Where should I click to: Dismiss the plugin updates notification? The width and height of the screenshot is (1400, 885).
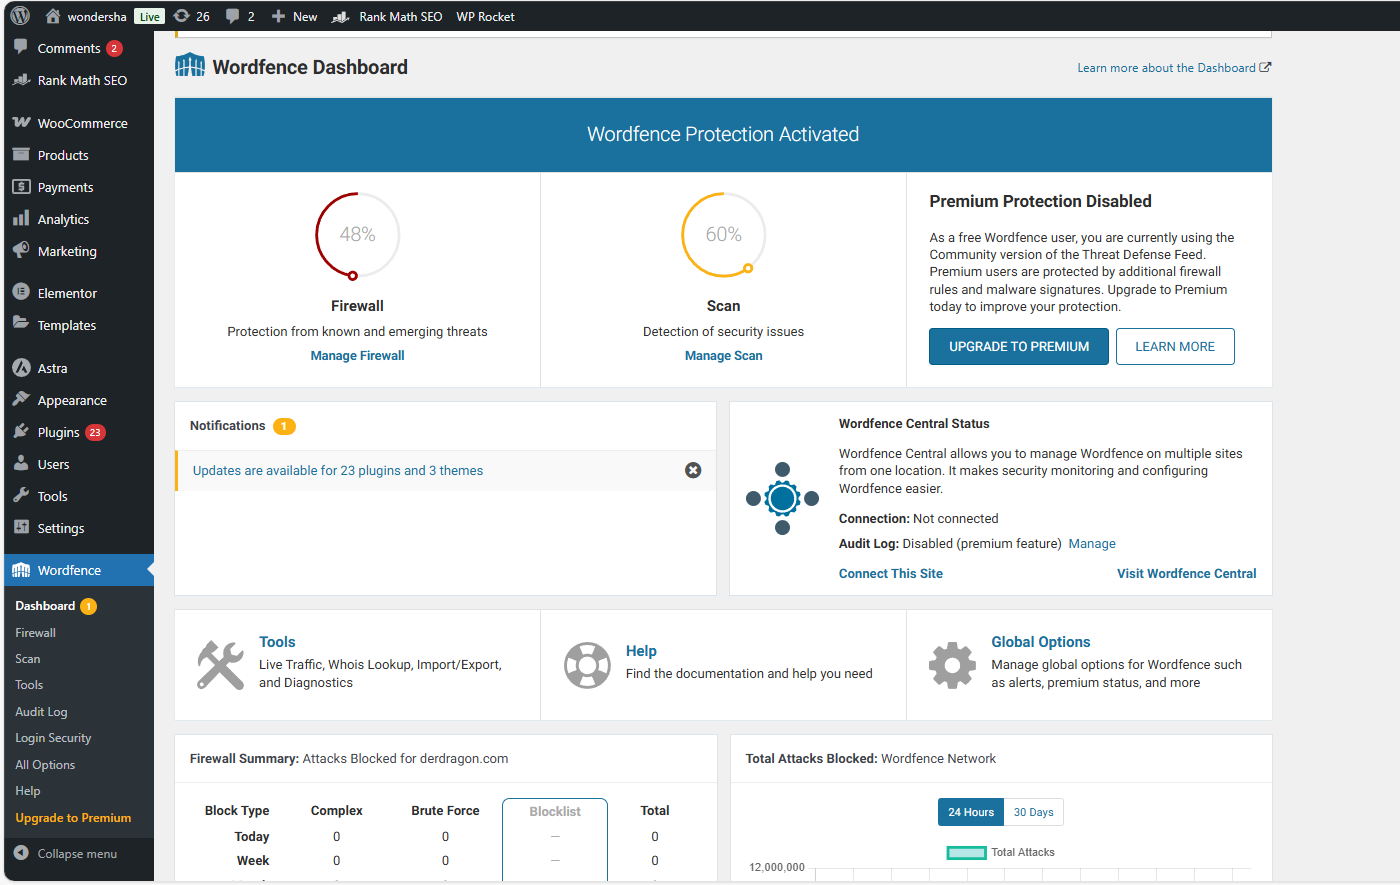click(x=693, y=470)
